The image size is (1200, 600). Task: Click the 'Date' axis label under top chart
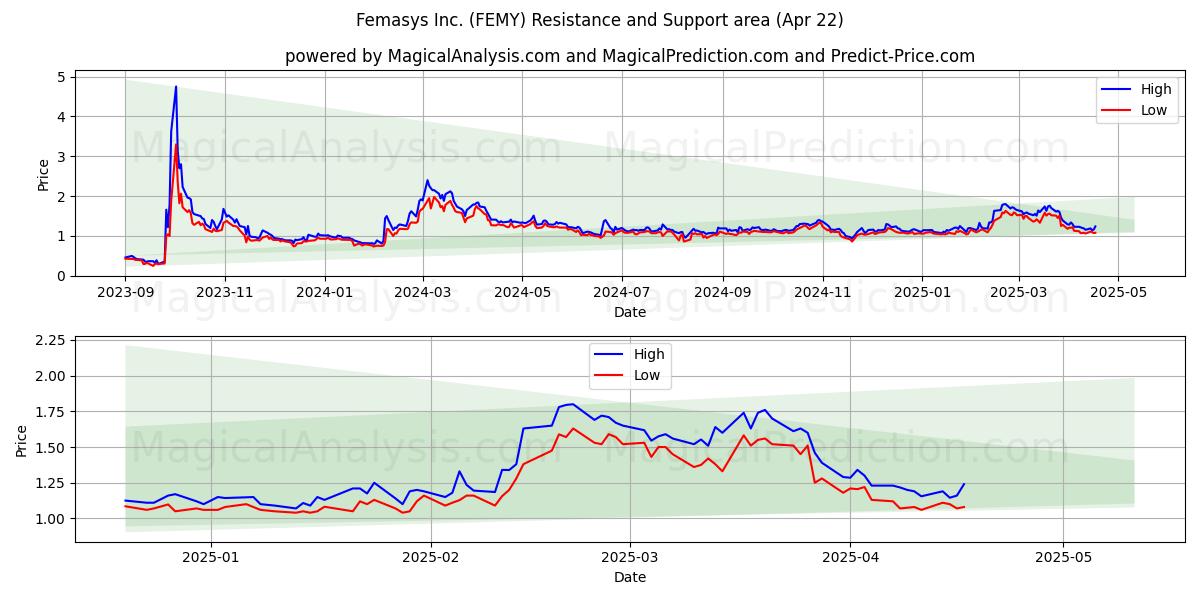pos(630,312)
